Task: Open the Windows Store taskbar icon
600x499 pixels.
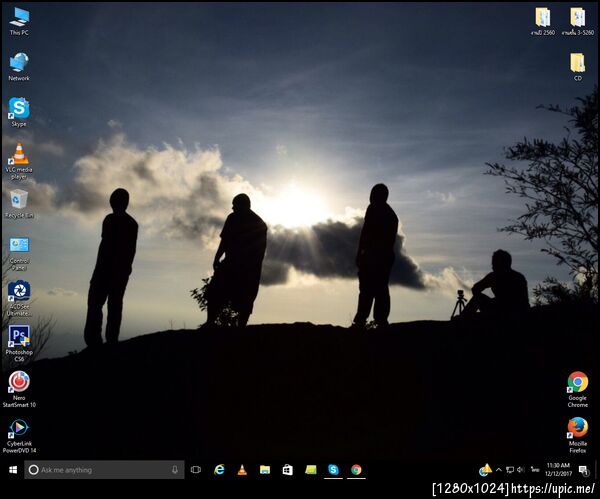Action: click(288, 470)
